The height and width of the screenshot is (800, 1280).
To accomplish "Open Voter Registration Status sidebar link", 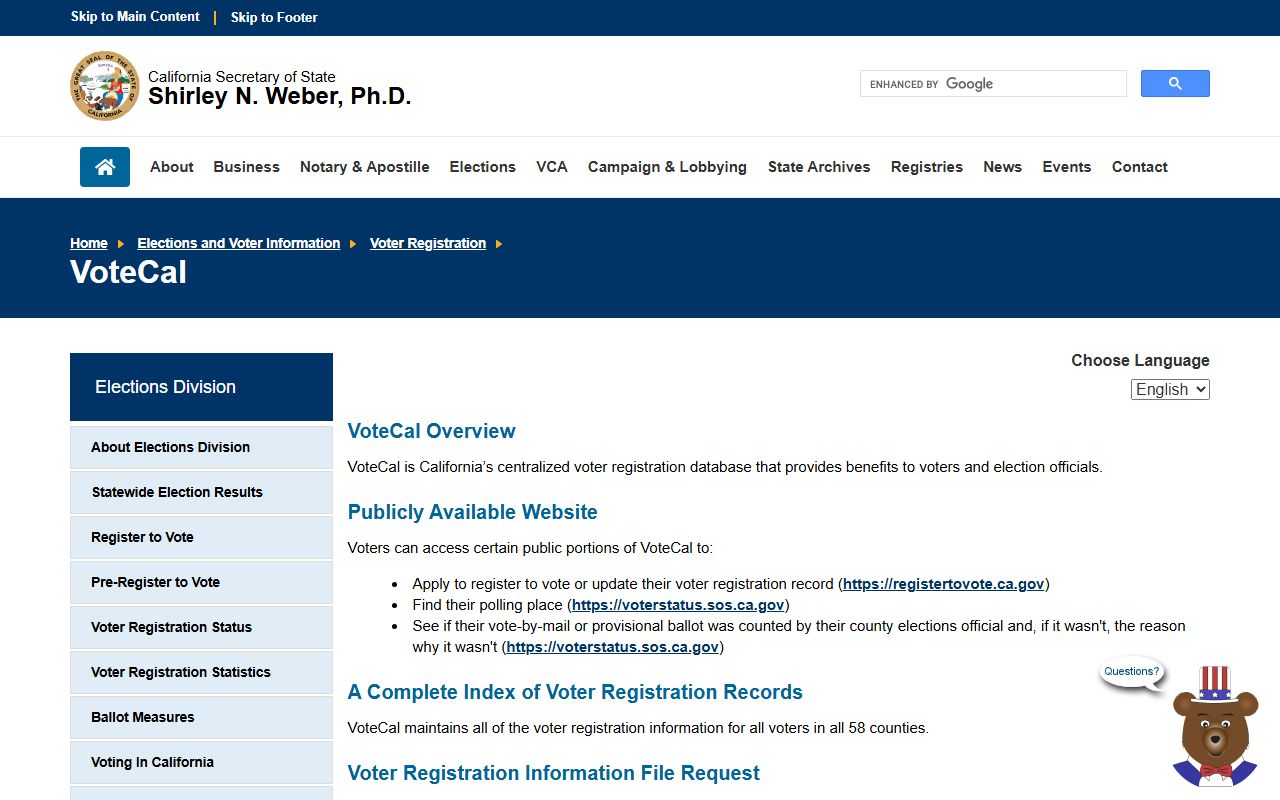I will pos(201,627).
